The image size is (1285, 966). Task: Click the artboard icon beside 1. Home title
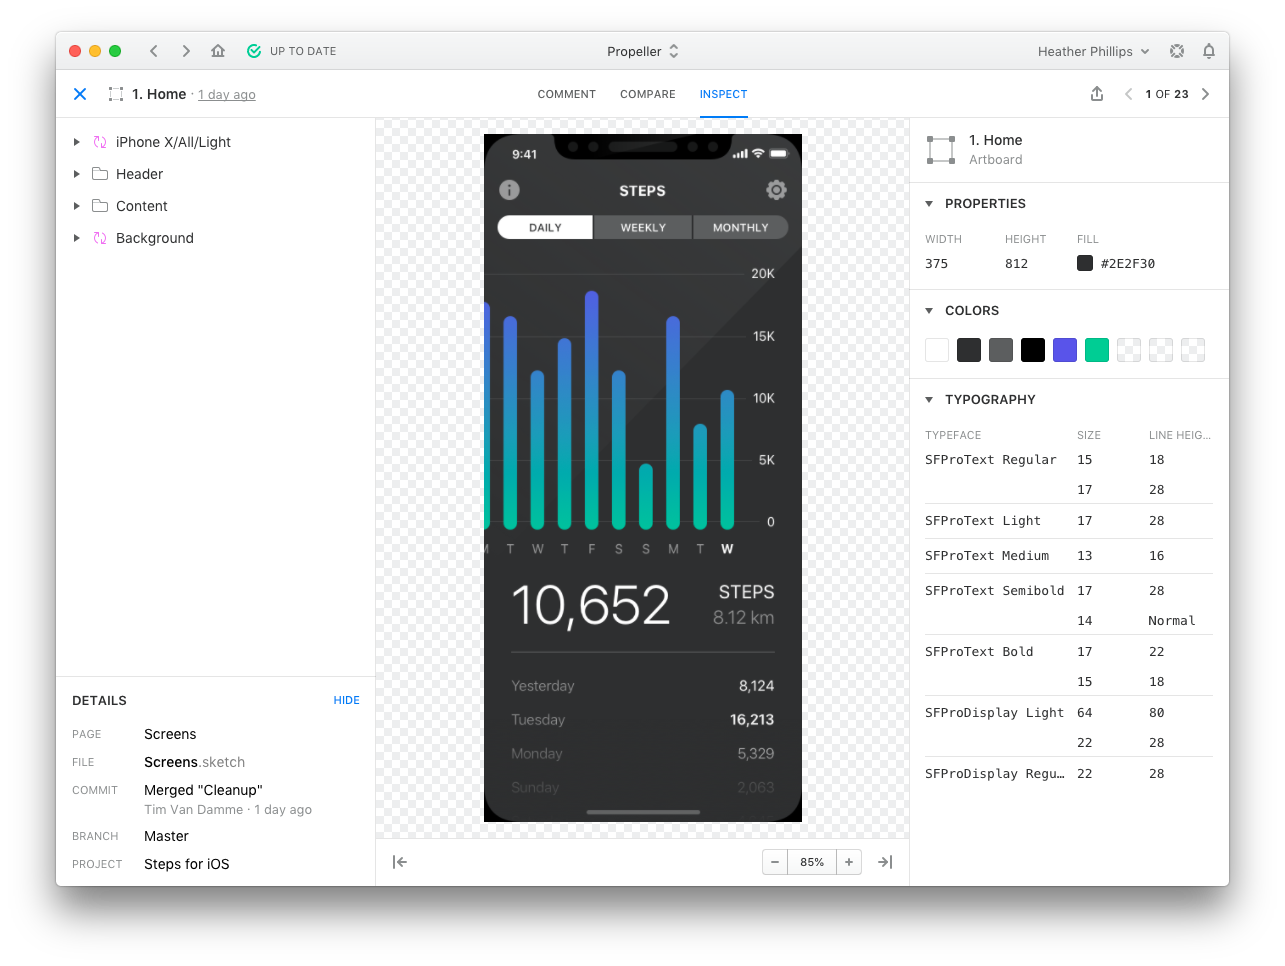[x=116, y=94]
